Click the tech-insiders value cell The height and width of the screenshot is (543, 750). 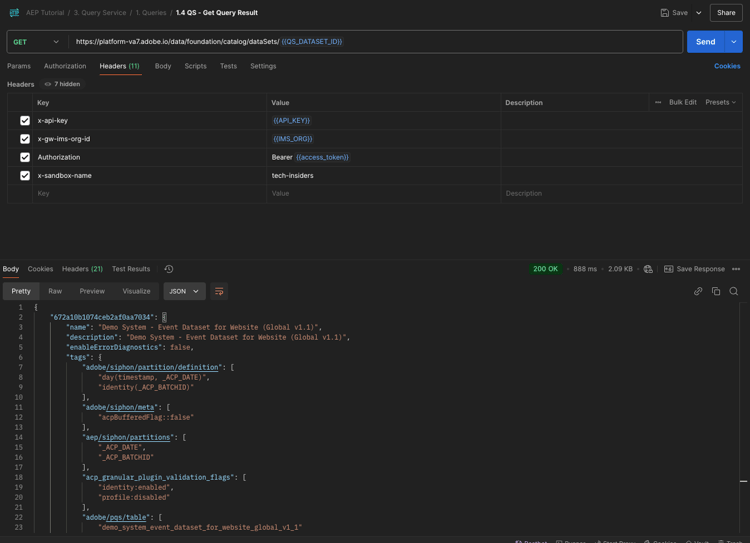click(384, 176)
